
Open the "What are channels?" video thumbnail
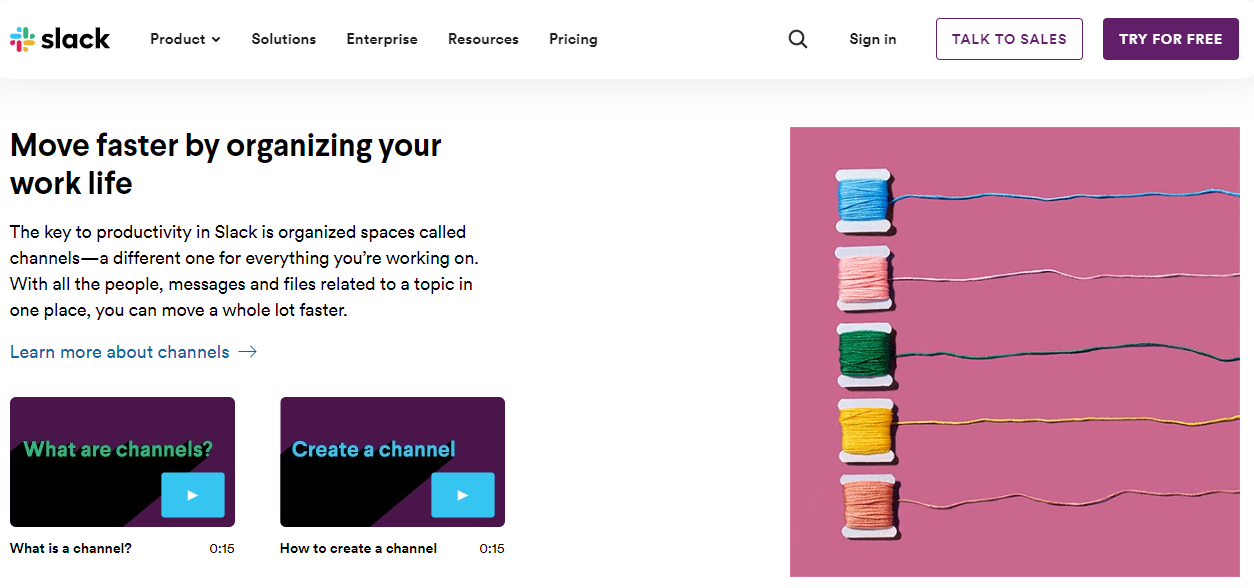[122, 462]
